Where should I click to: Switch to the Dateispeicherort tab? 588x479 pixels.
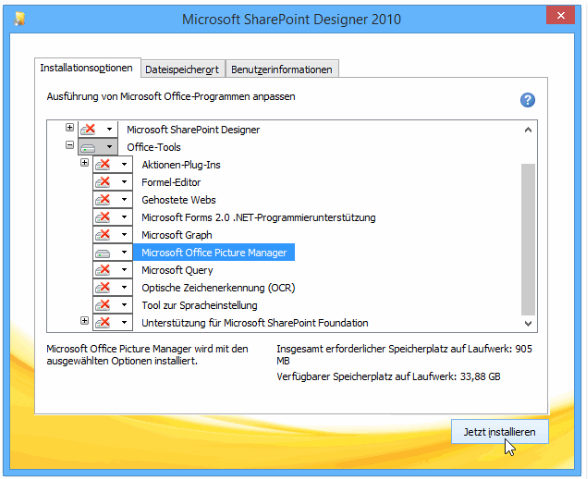pos(182,69)
